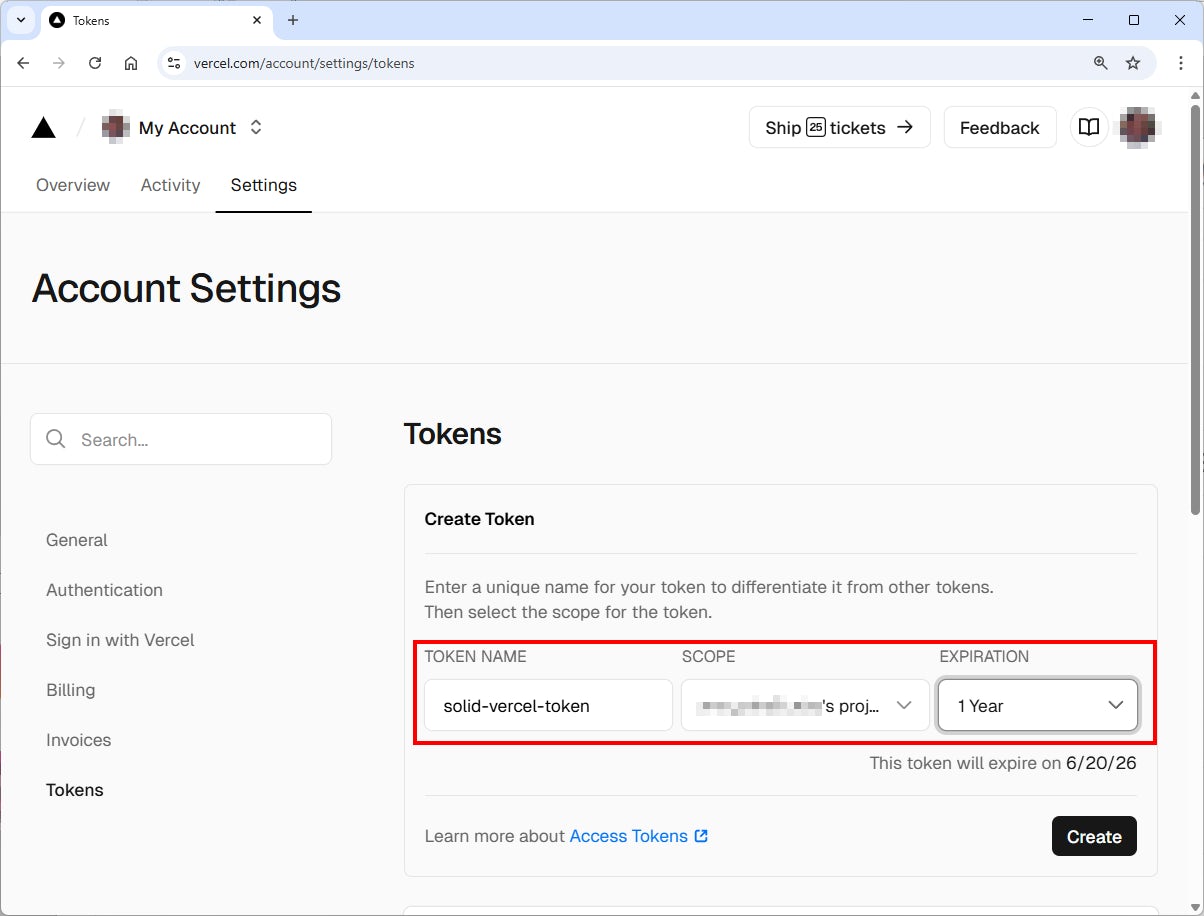Click the Vercel triangle logo

[43, 127]
